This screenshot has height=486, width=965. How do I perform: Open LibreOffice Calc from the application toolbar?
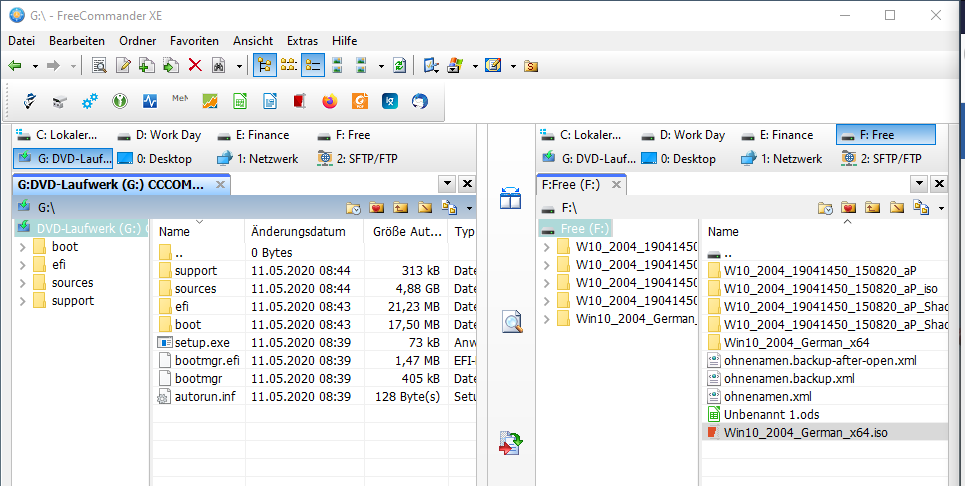tap(240, 101)
